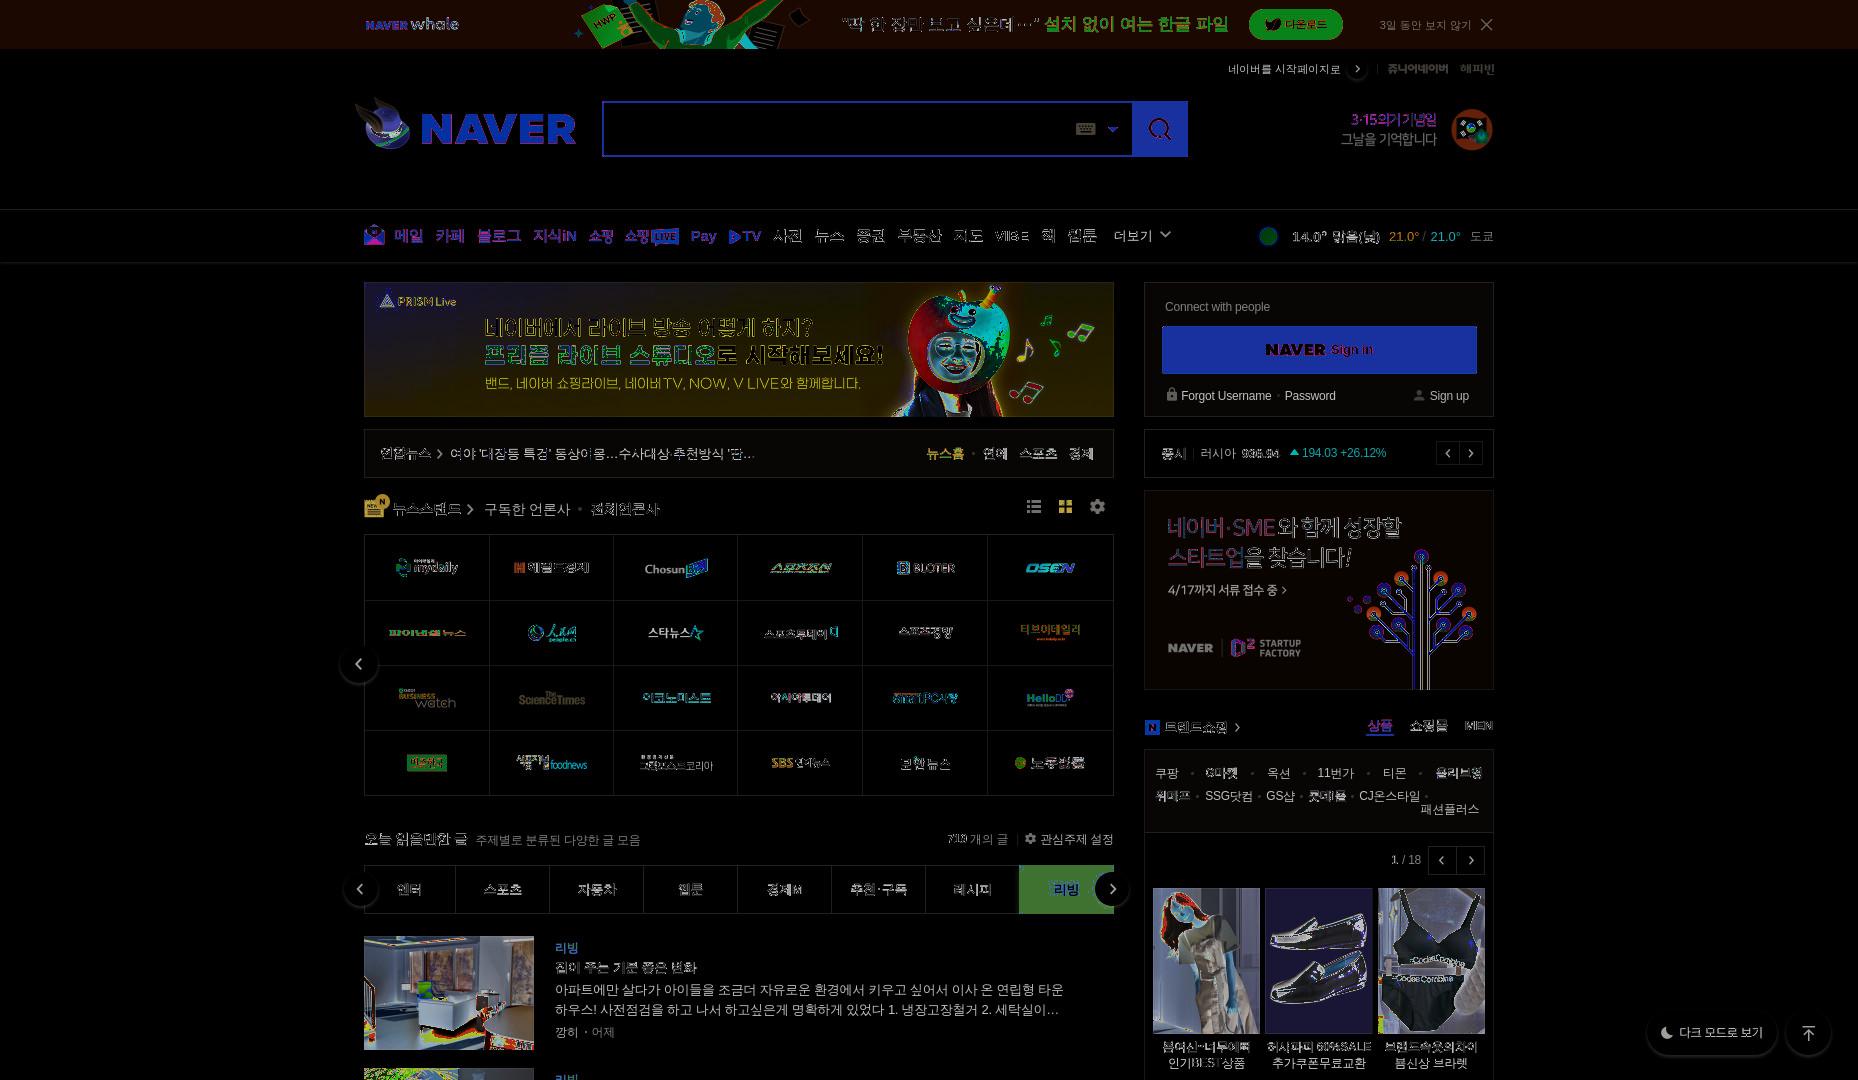Click in the Naver search input field
This screenshot has width=1858, height=1080.
click(x=838, y=129)
